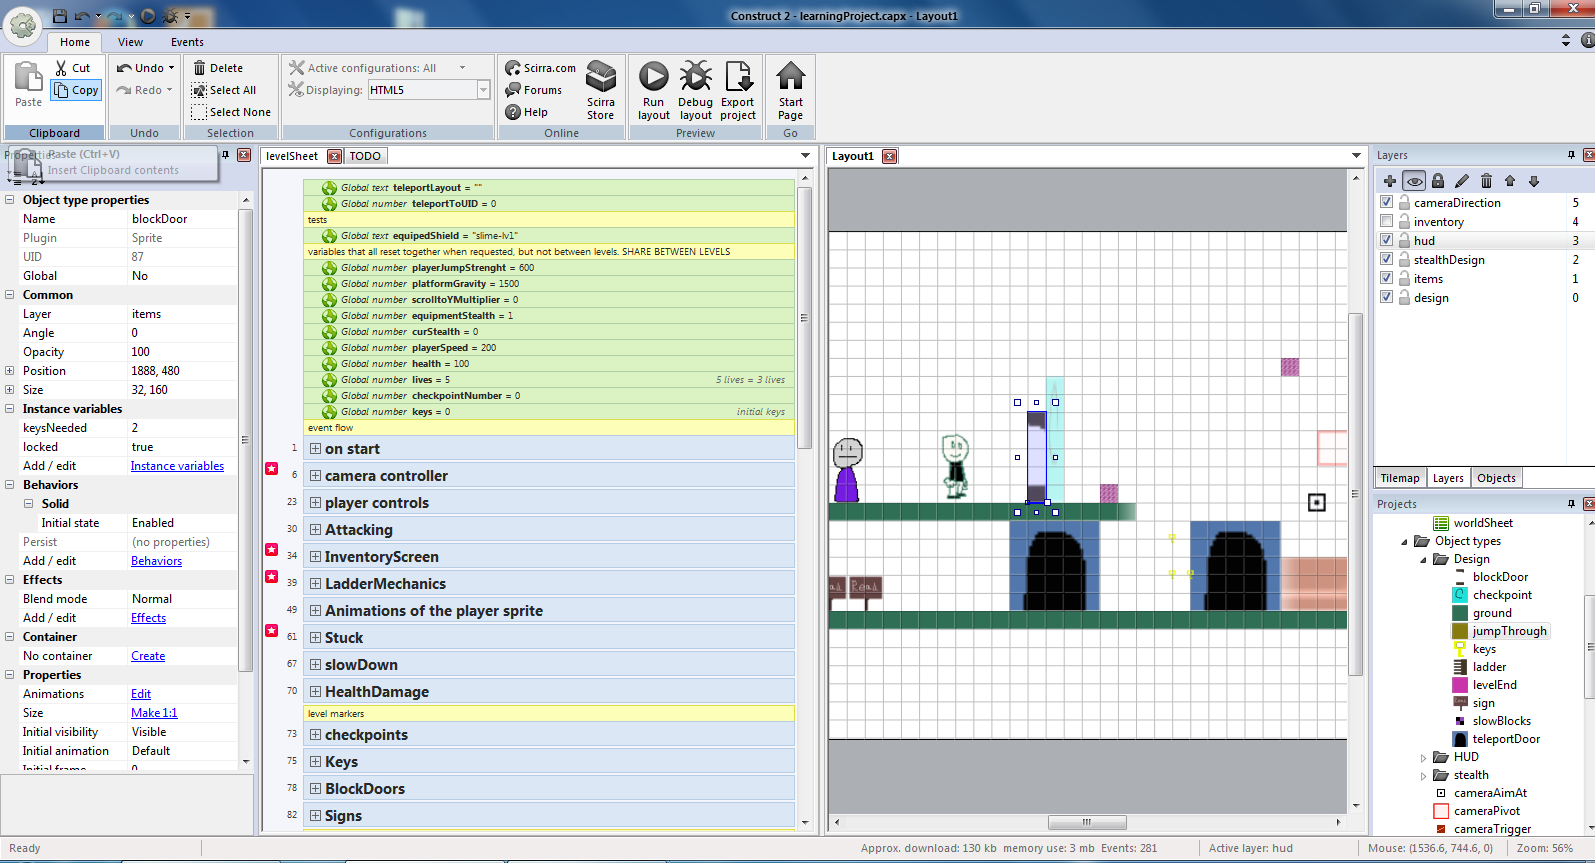The height and width of the screenshot is (863, 1595).
Task: Click Select None in the Selection group
Action: pos(231,112)
